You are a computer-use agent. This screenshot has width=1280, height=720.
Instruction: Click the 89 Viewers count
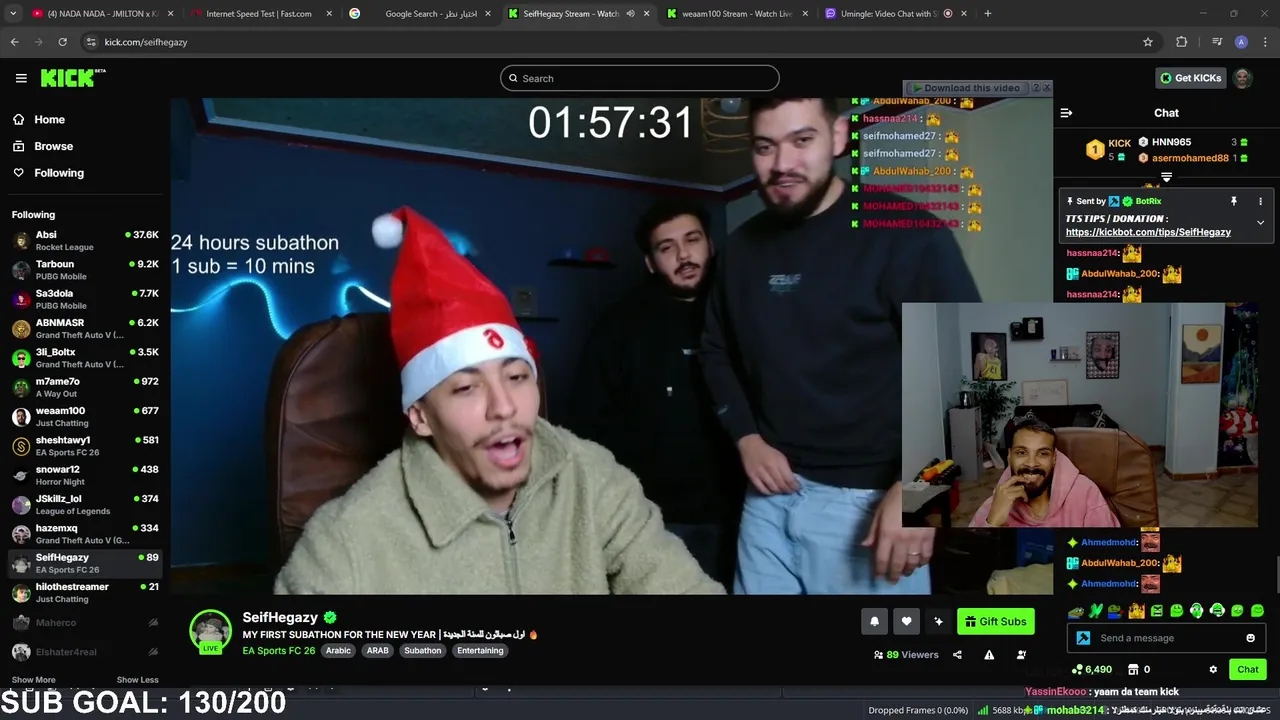coord(906,655)
